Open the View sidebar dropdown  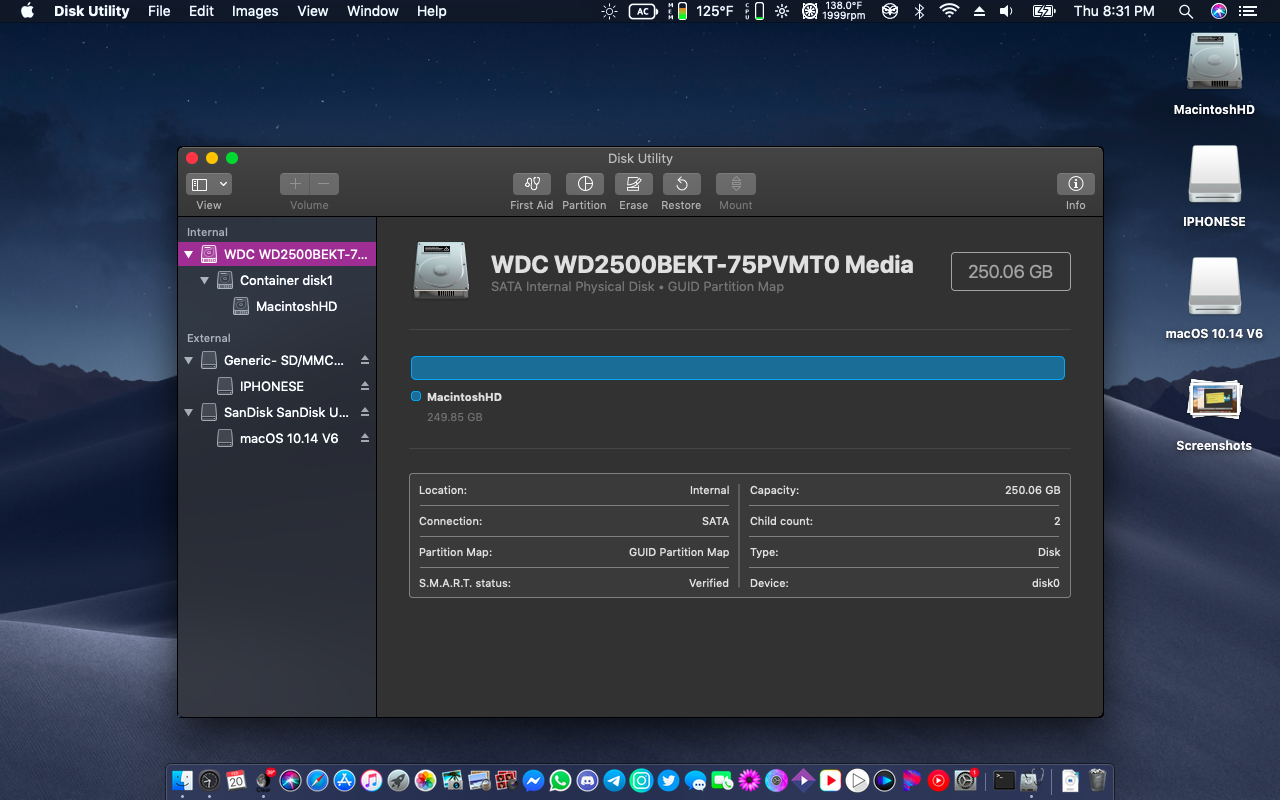(209, 184)
